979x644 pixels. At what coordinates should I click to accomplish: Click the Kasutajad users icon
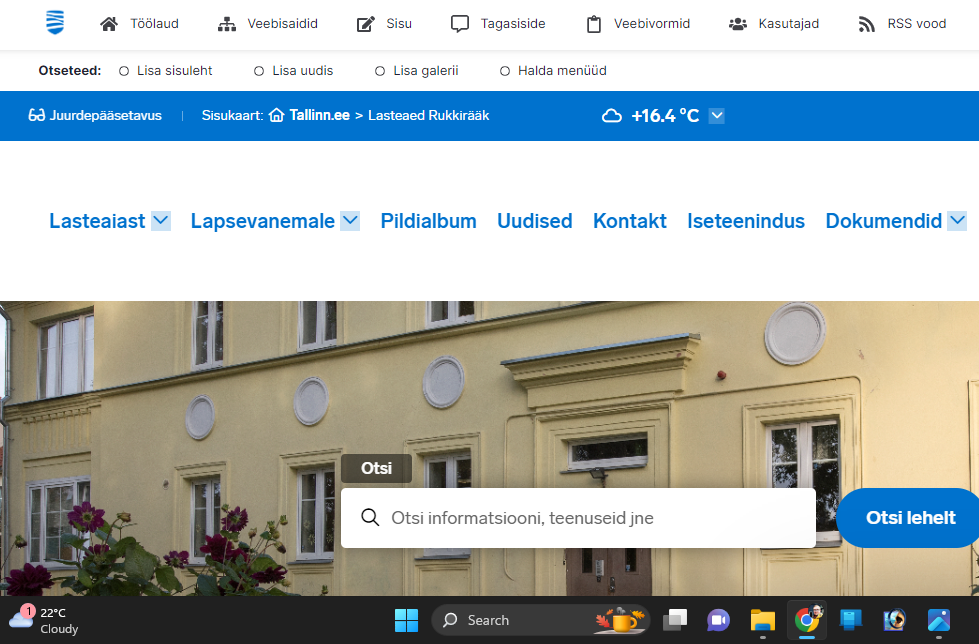[x=738, y=23]
